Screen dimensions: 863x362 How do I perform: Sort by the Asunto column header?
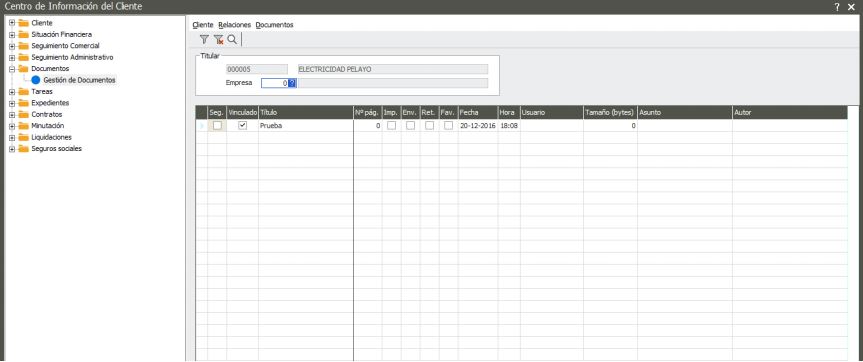tap(685, 112)
